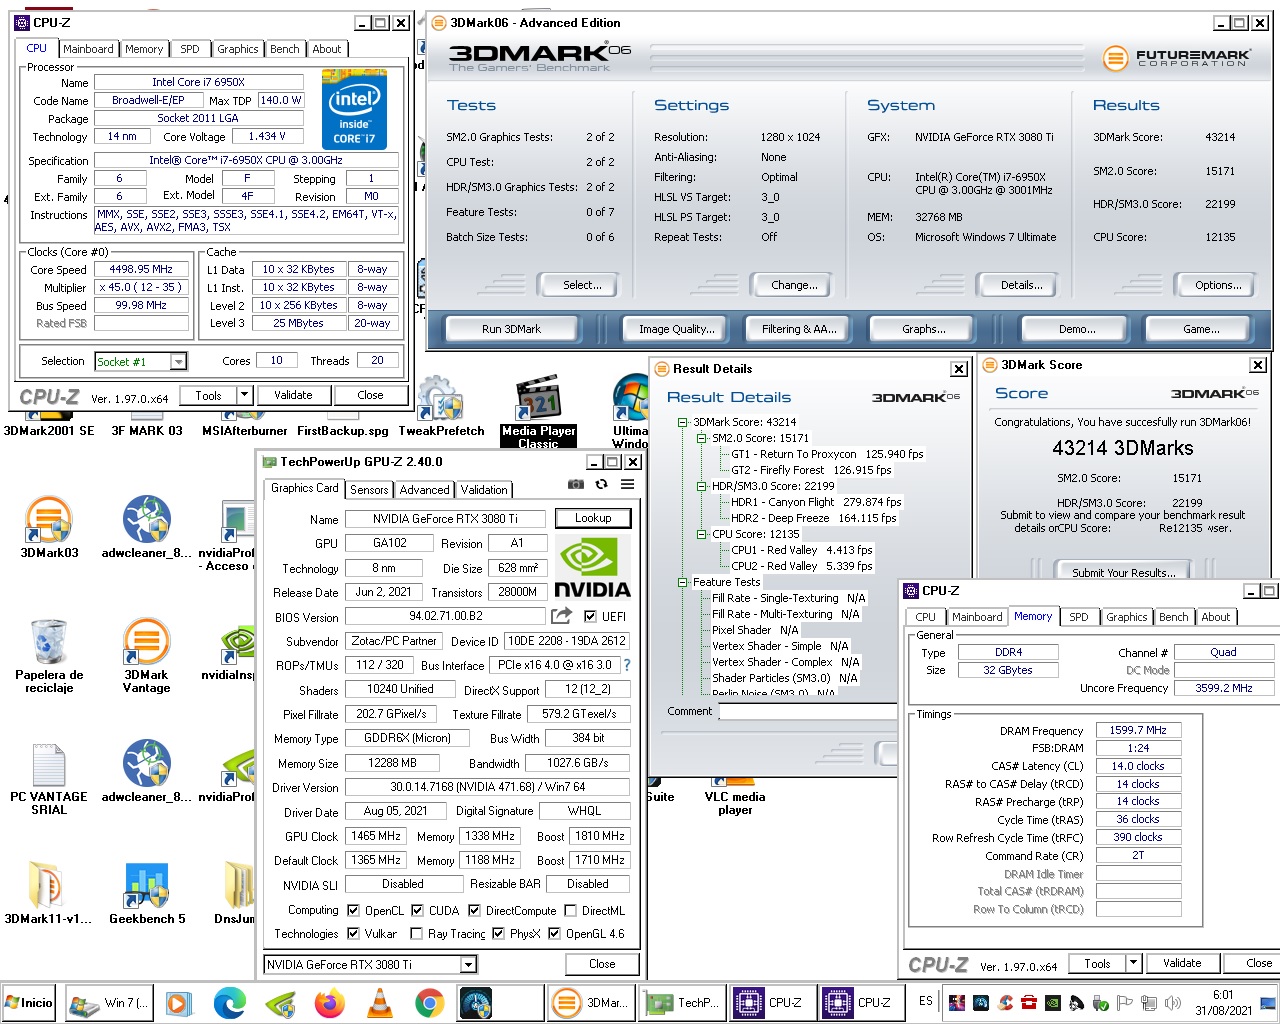
Task: Click the NVIDIA icon in the system tray
Action: tap(1052, 1003)
